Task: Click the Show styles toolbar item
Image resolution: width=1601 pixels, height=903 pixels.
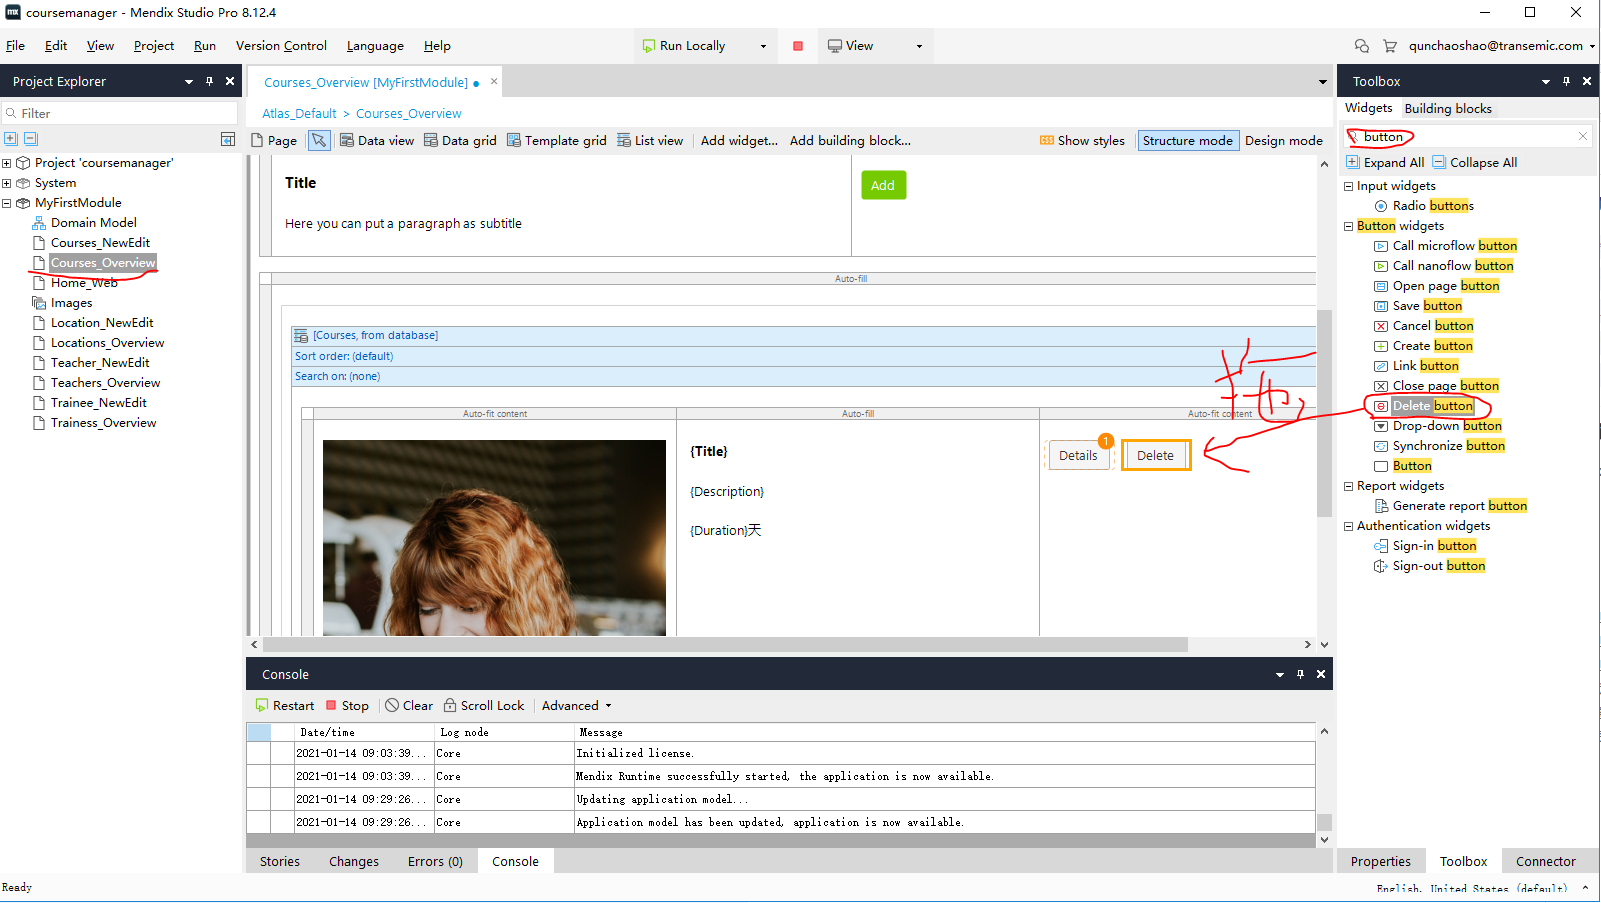Action: click(x=1082, y=141)
